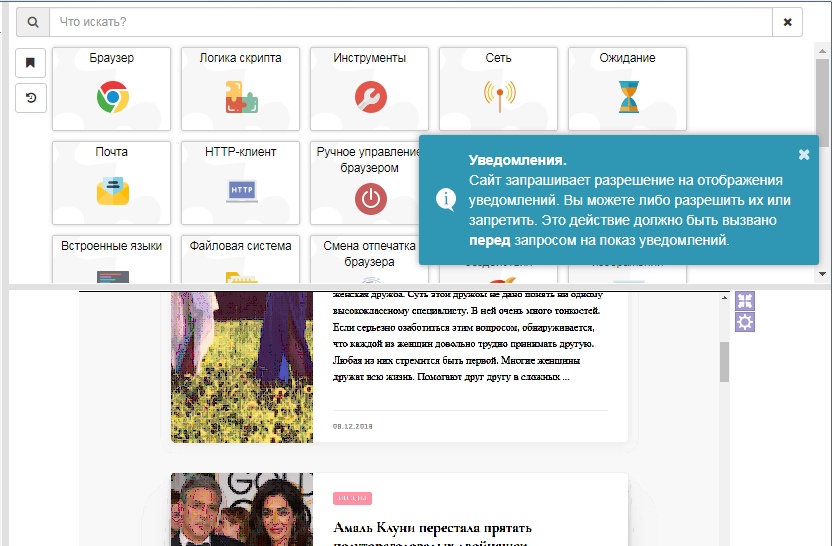Open the Почта mail category
This screenshot has height=546, width=832.
pos(111,183)
